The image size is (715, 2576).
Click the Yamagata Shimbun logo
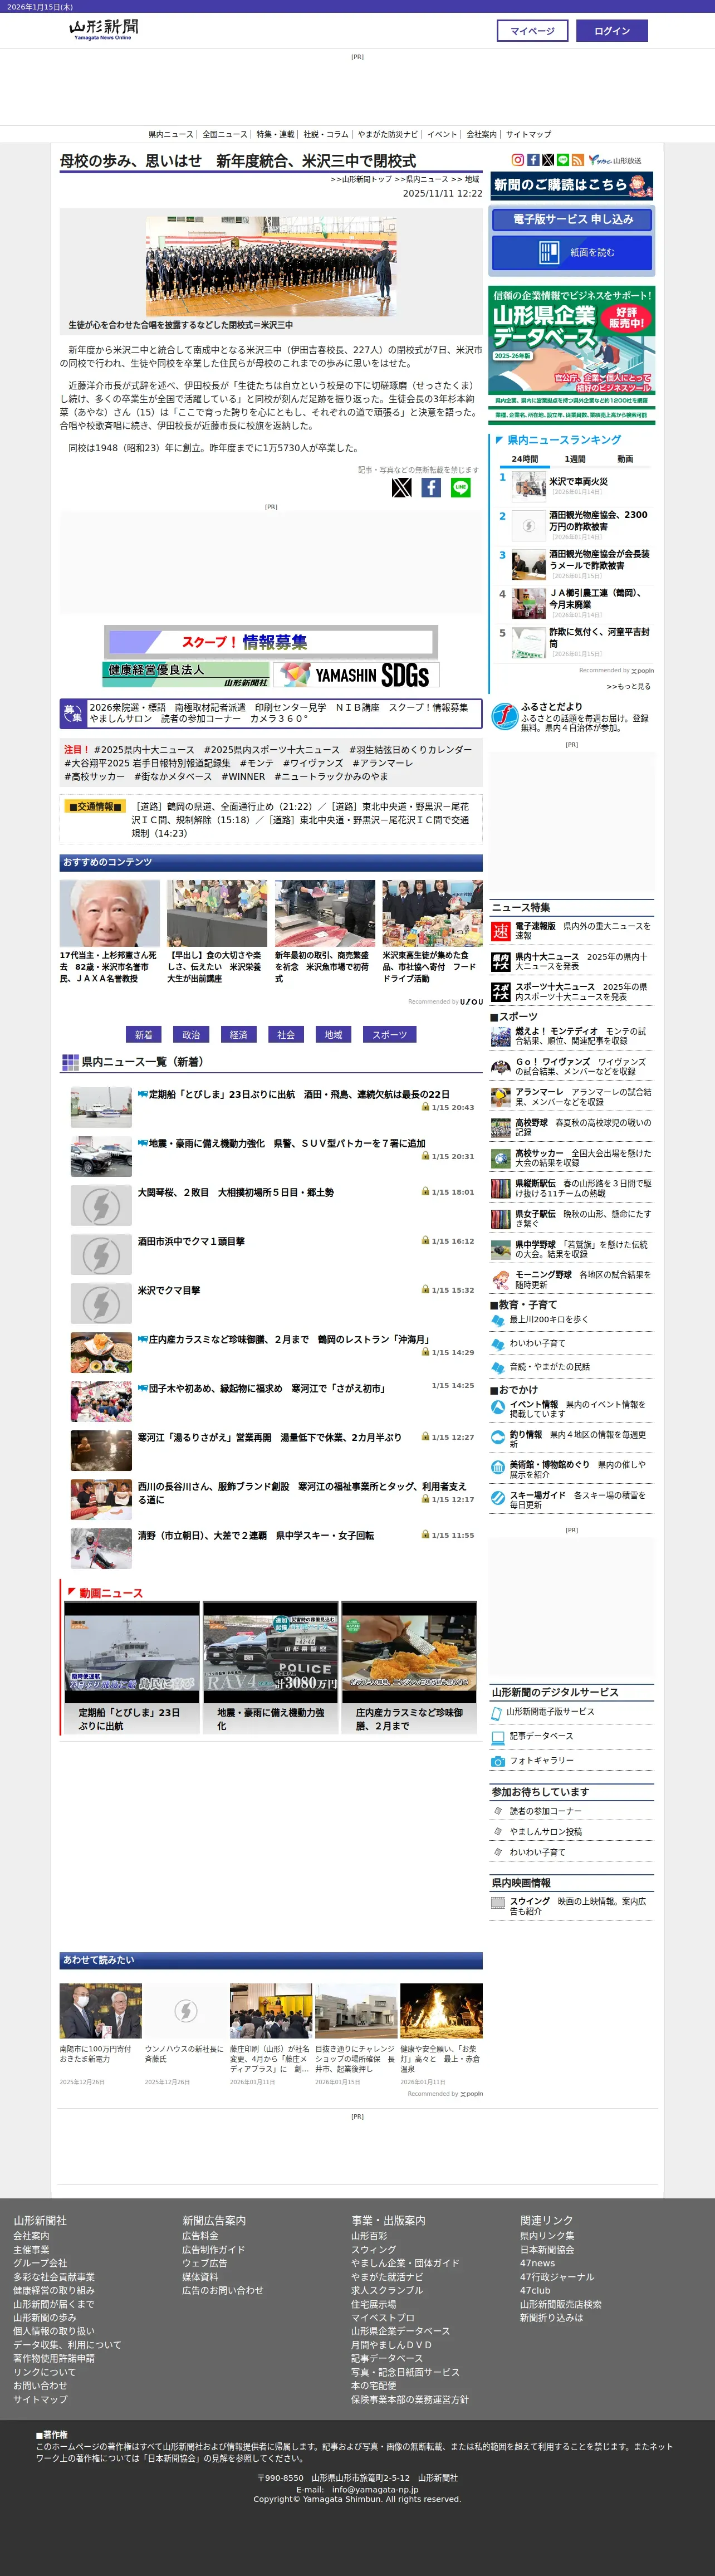(x=104, y=30)
